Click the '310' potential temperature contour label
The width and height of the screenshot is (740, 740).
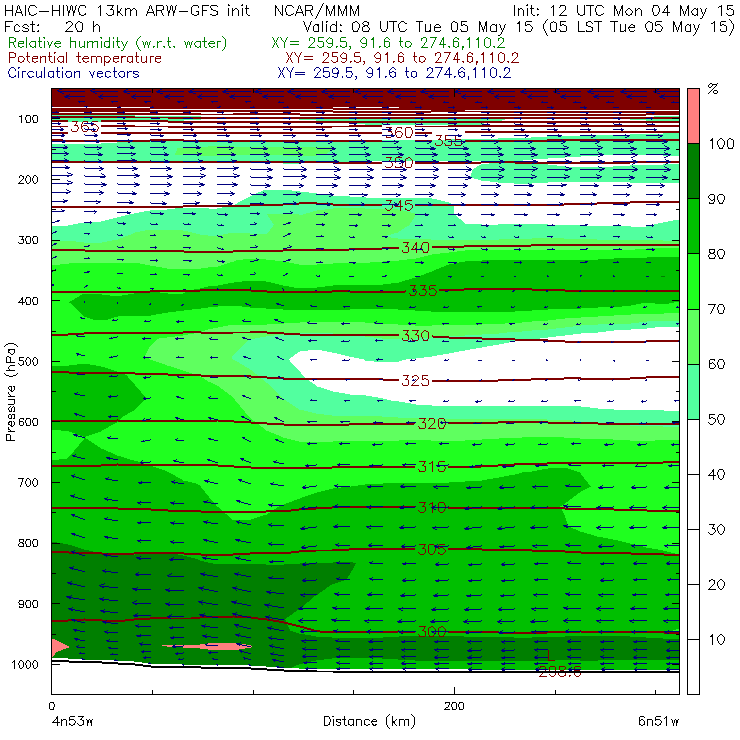coord(432,507)
